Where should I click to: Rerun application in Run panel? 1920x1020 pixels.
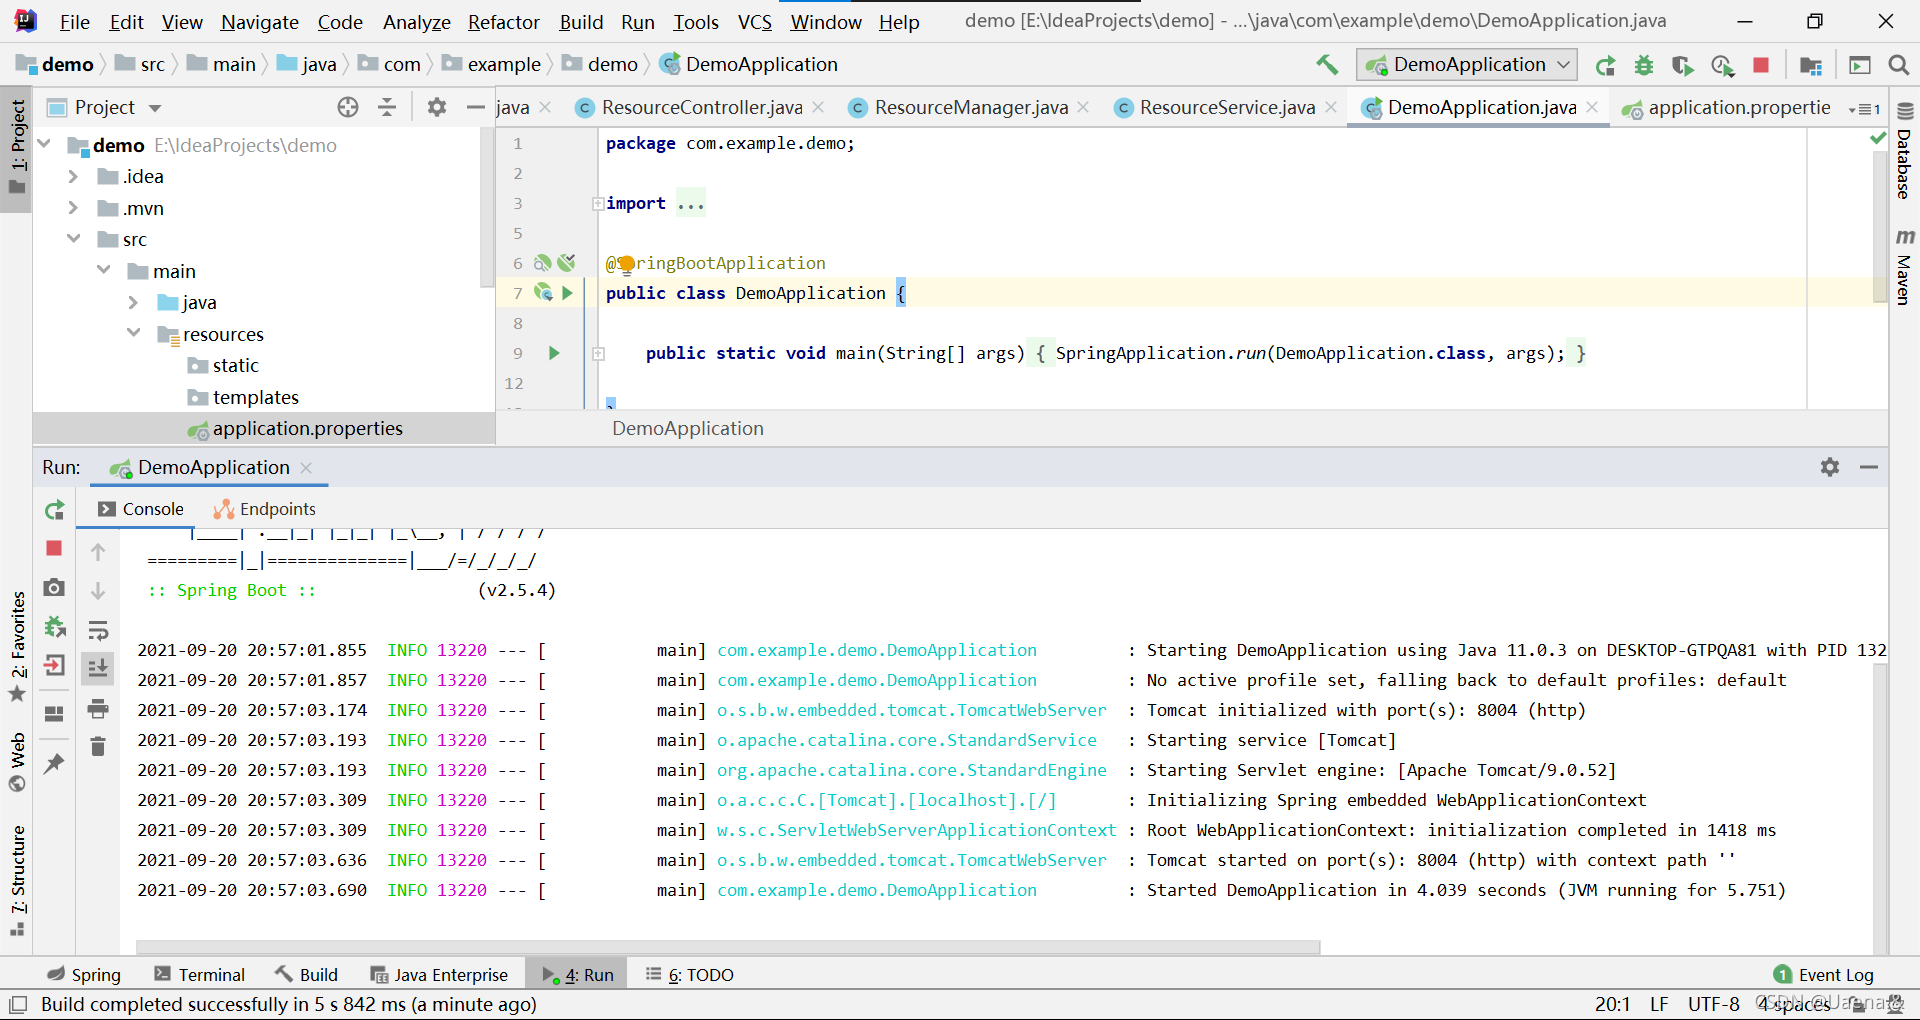pyautogui.click(x=55, y=510)
